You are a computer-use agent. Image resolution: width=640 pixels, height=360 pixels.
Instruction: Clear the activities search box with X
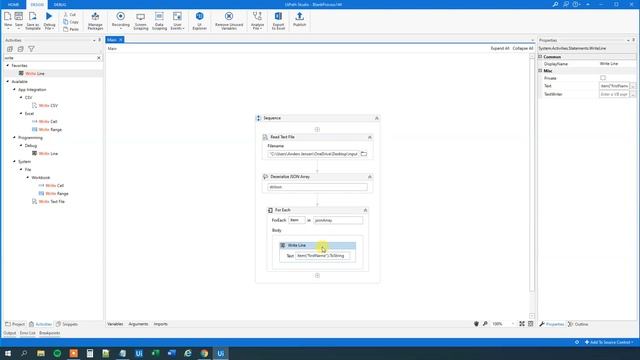pos(99,58)
